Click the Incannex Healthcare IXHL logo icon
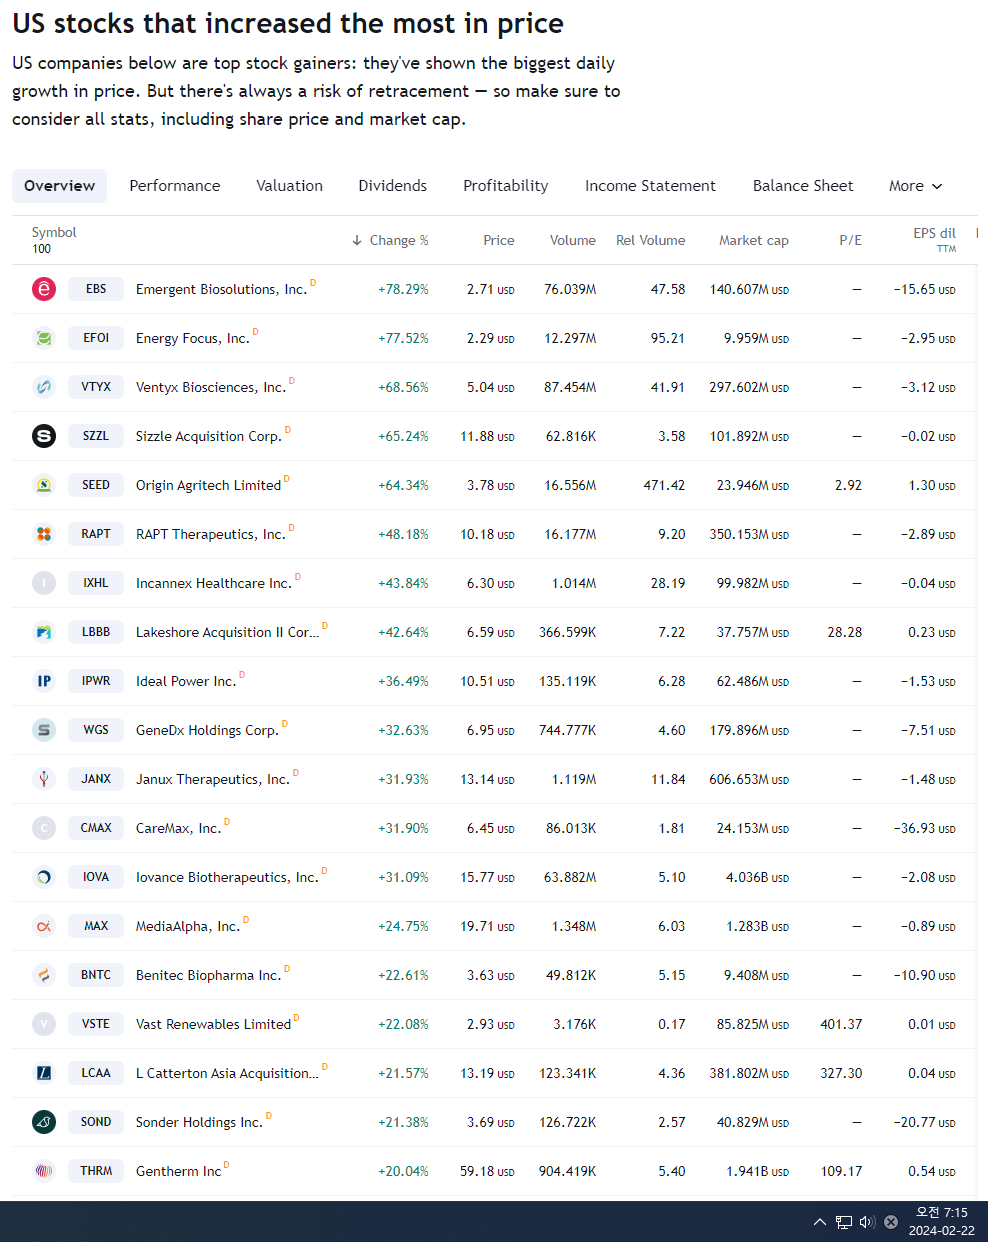The width and height of the screenshot is (988, 1242). tap(44, 583)
